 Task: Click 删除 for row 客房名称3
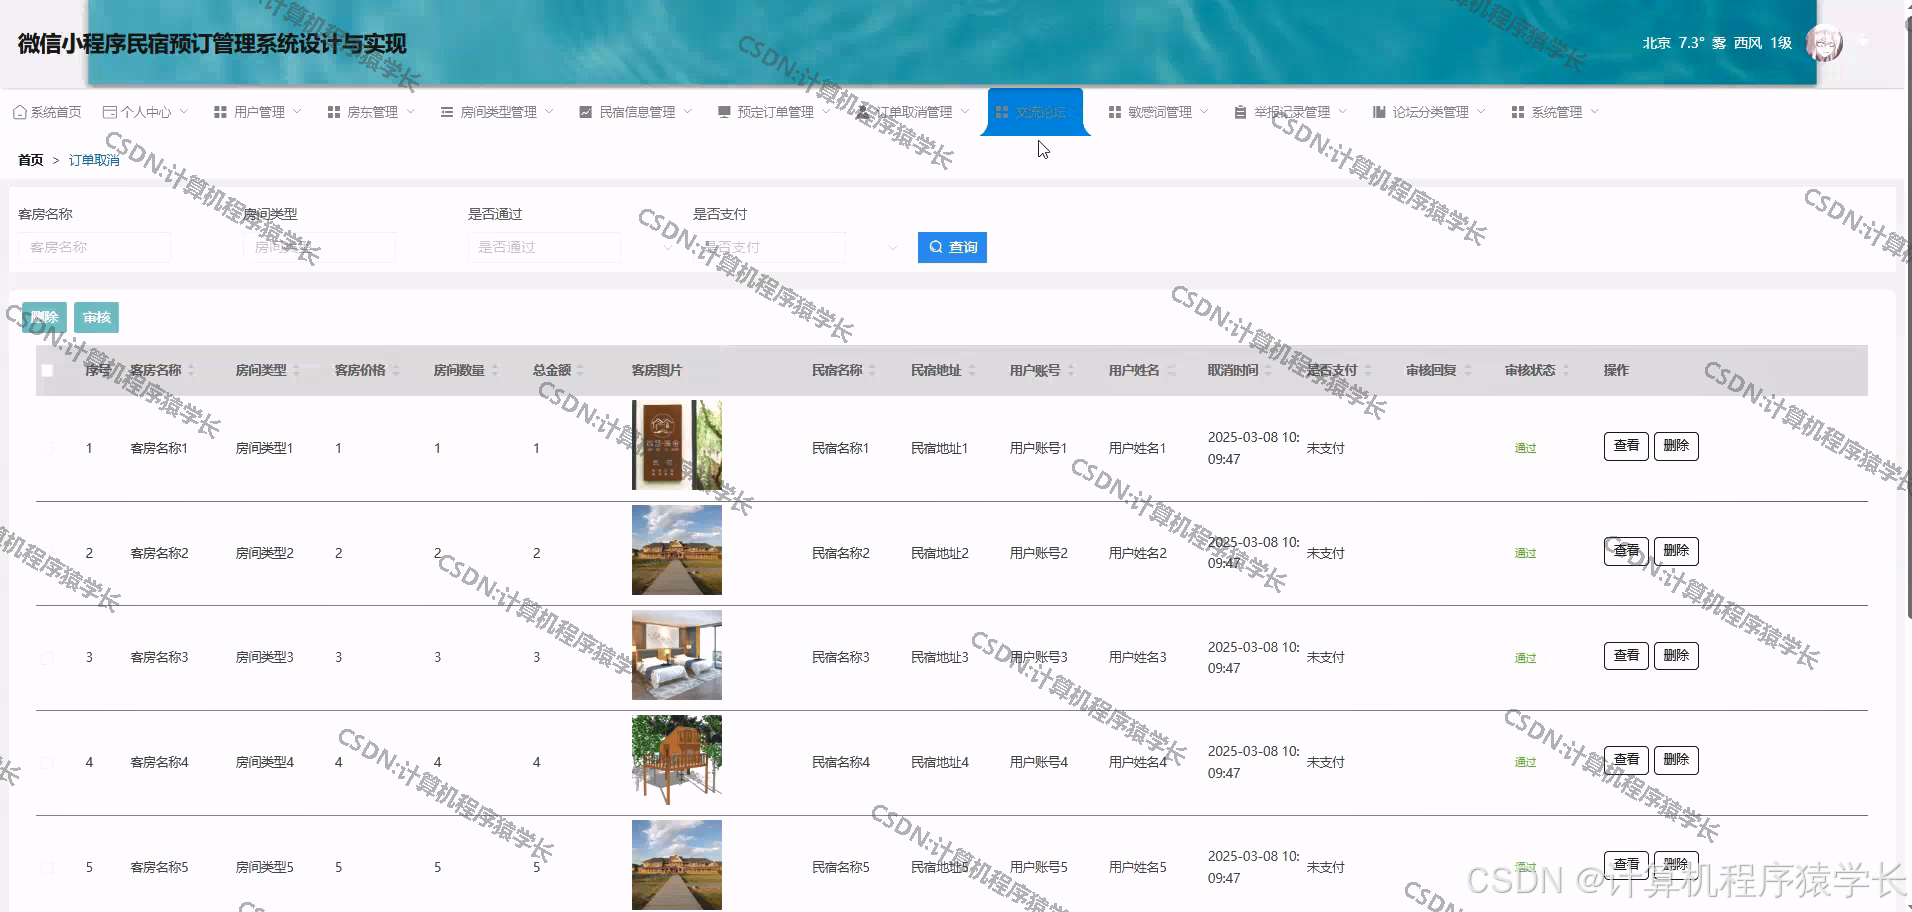[x=1676, y=656]
